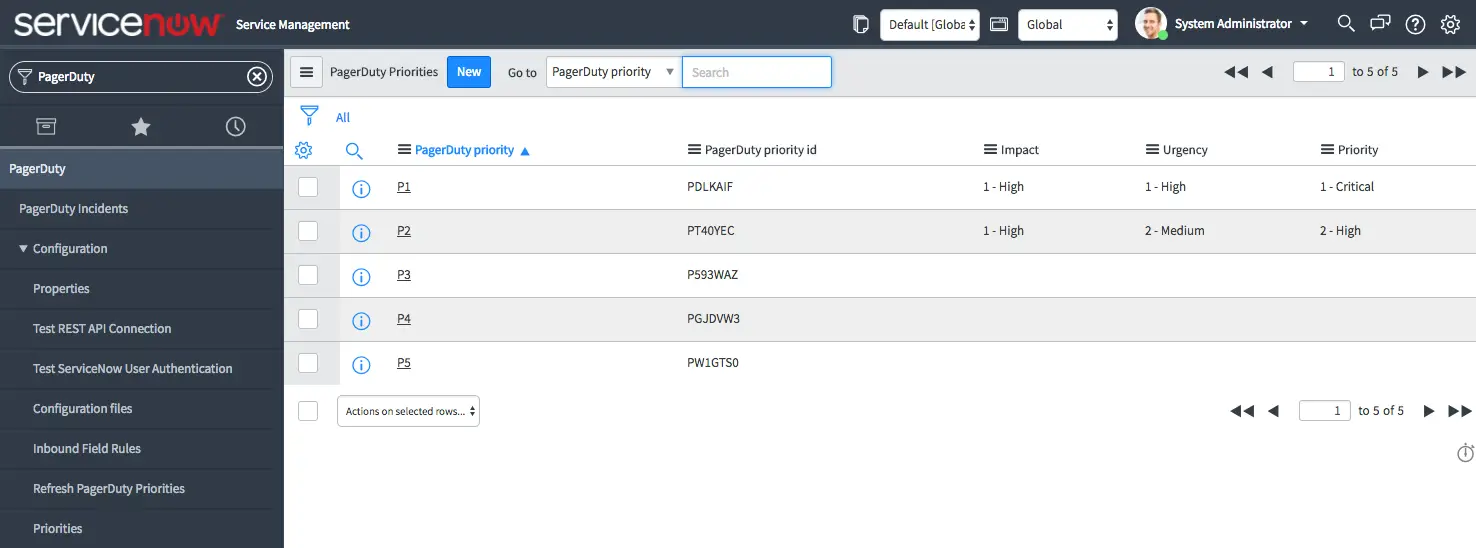Open PagerDuty priority id column menu icon
Screen dimensions: 1476x548
click(694, 150)
